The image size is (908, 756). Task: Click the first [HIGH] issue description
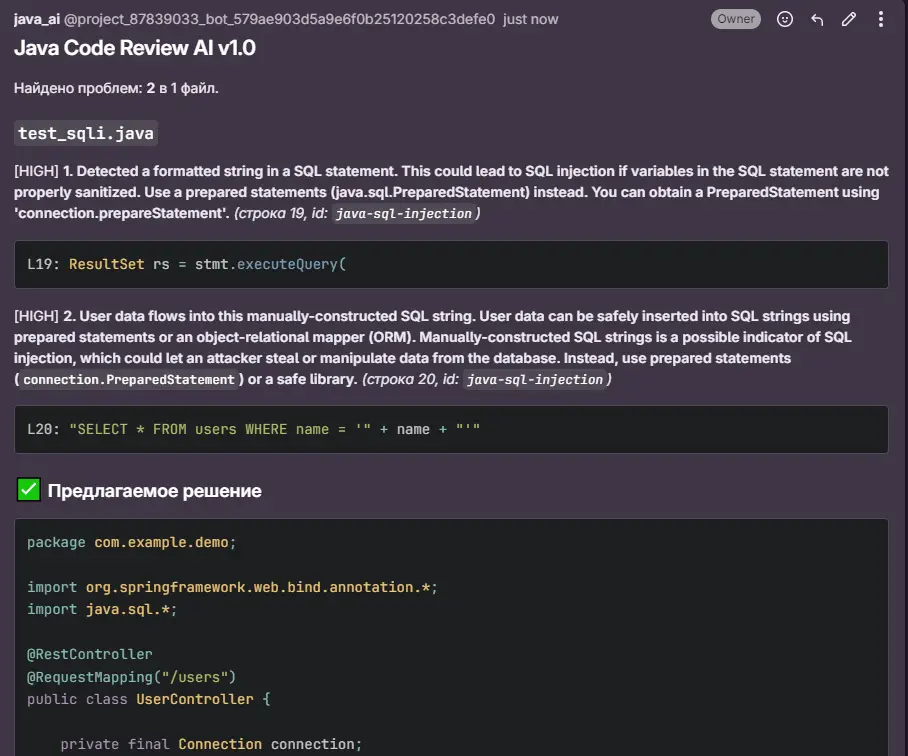tap(451, 192)
